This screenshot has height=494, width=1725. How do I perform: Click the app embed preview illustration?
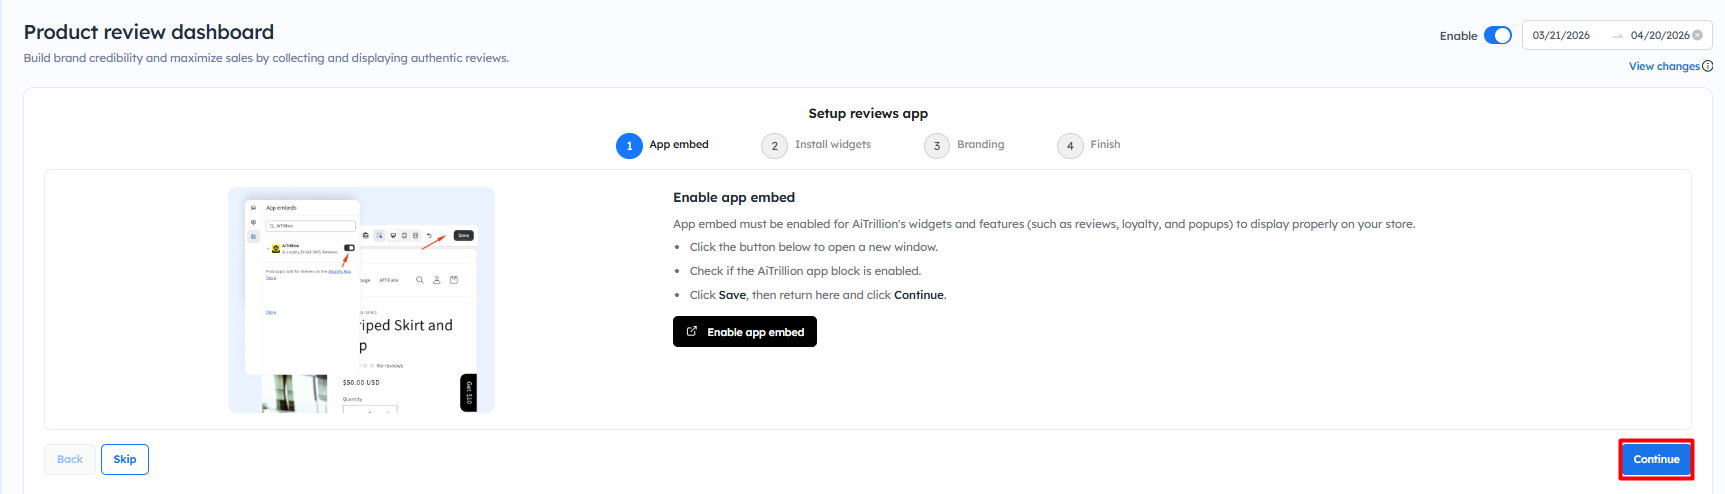point(361,299)
